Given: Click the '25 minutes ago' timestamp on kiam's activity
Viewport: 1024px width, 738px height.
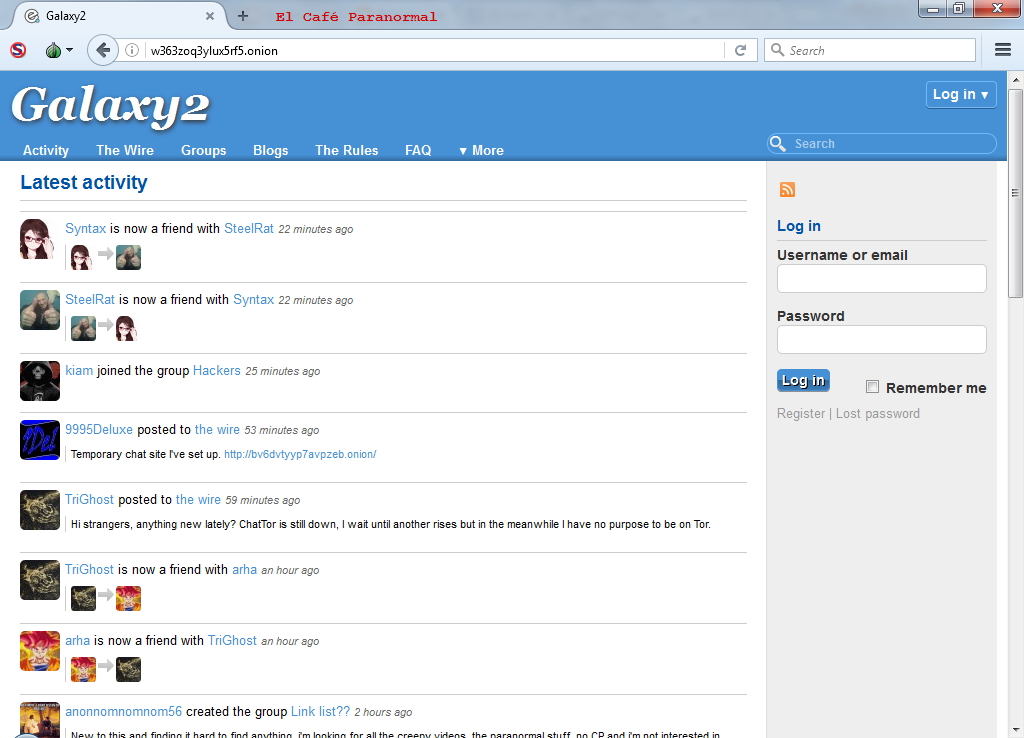Looking at the screenshot, I should click(x=283, y=371).
